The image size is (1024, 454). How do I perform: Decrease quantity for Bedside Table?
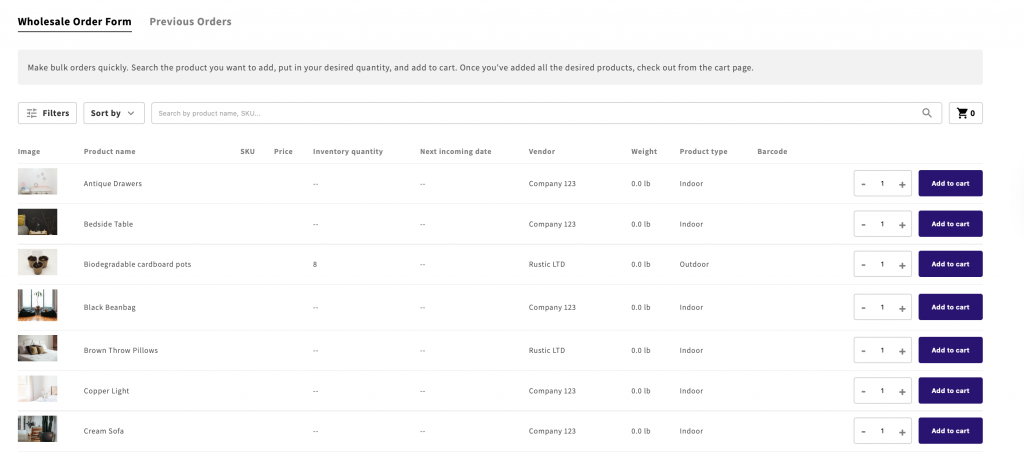point(863,224)
